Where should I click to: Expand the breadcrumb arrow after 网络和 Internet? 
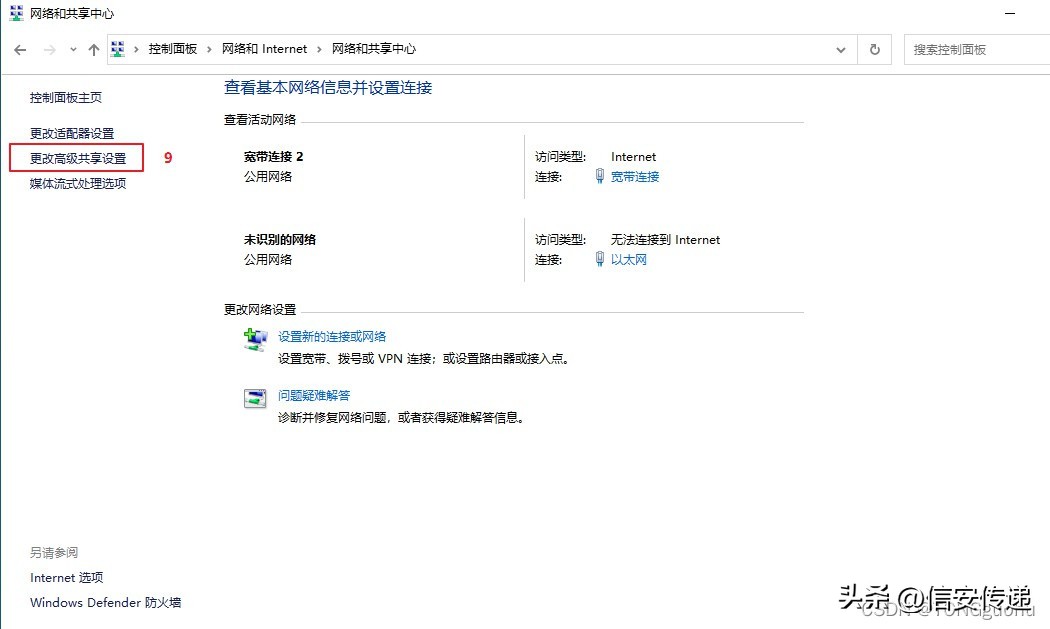(x=317, y=48)
